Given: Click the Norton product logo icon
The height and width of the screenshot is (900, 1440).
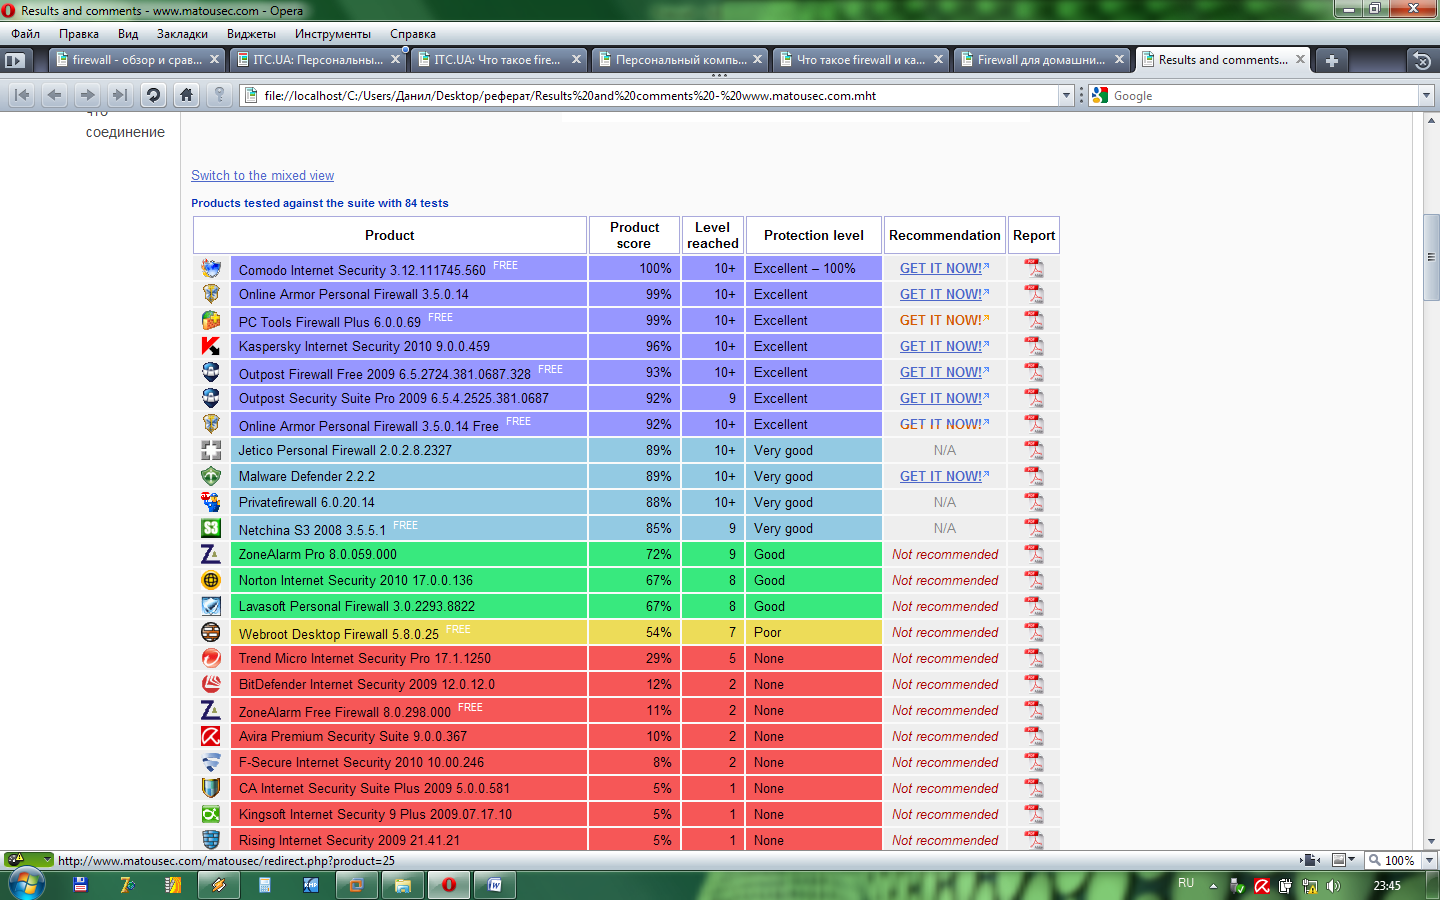Looking at the screenshot, I should point(211,580).
